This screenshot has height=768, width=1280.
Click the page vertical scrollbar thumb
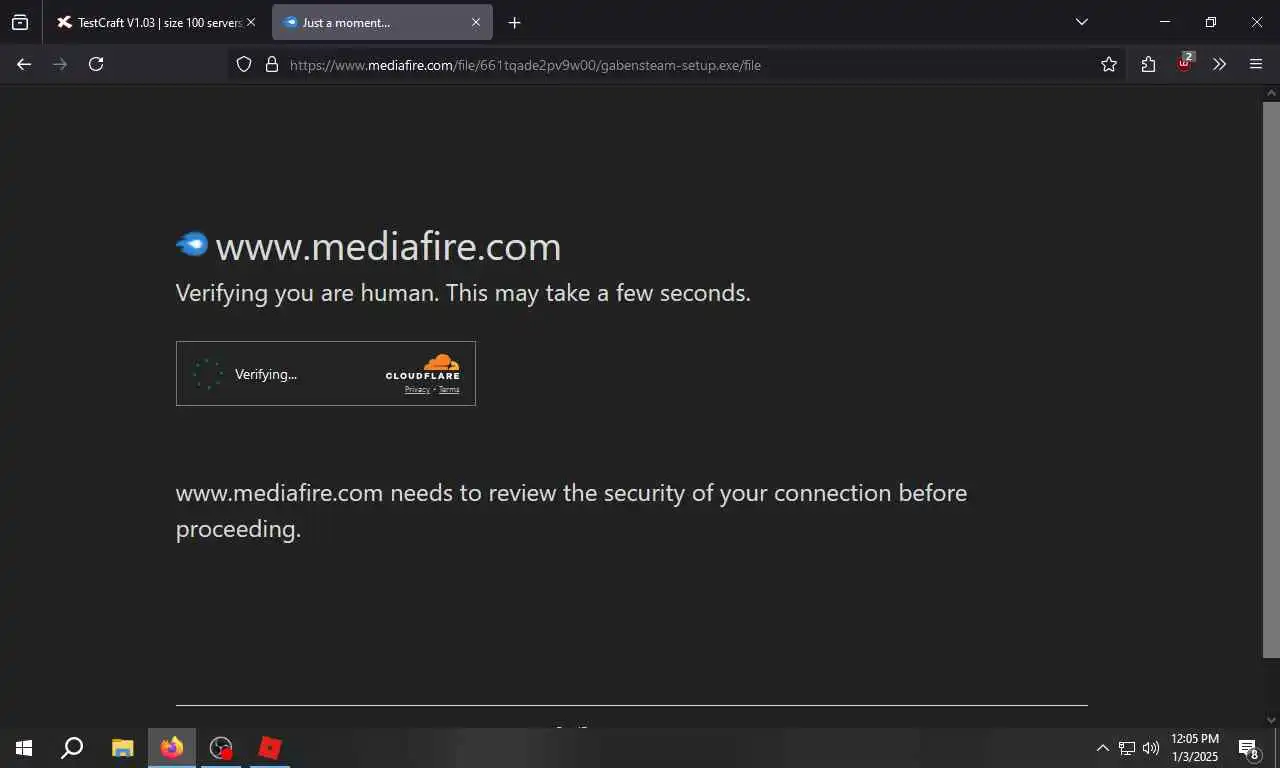1271,379
